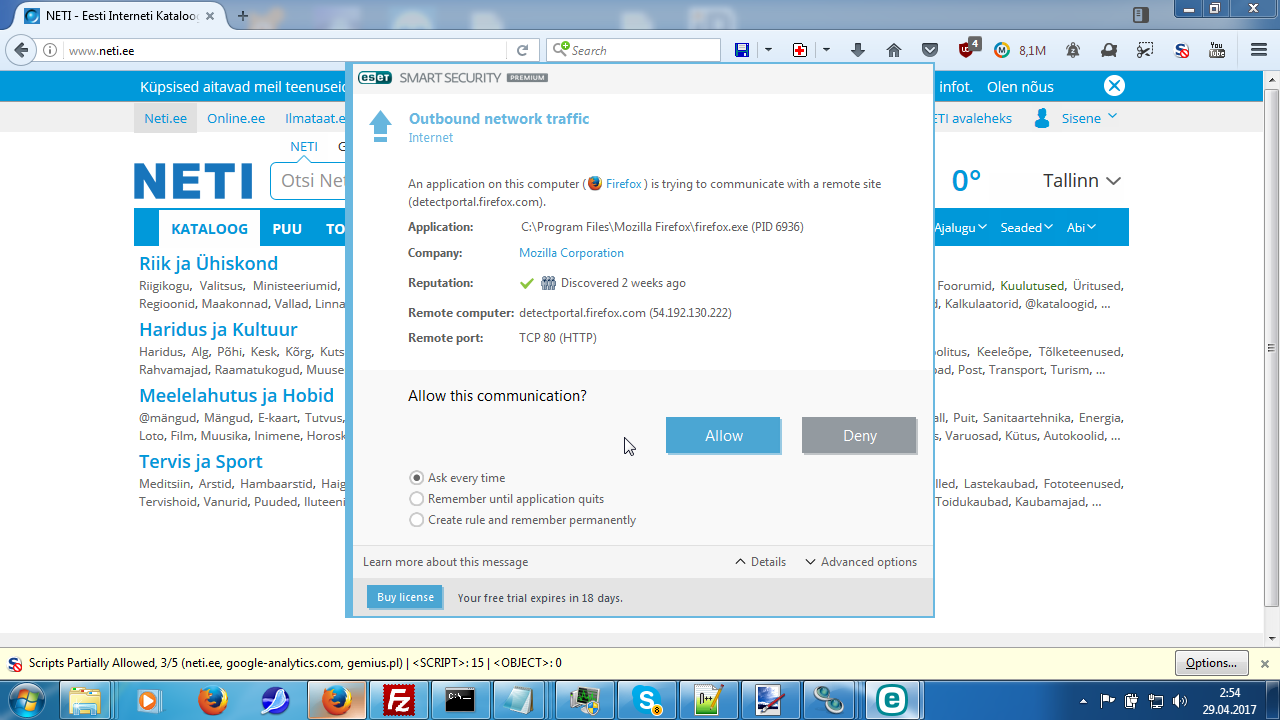Screen dimensions: 1280x720
Task: Click the Otsi Neti search field
Action: tap(308, 181)
